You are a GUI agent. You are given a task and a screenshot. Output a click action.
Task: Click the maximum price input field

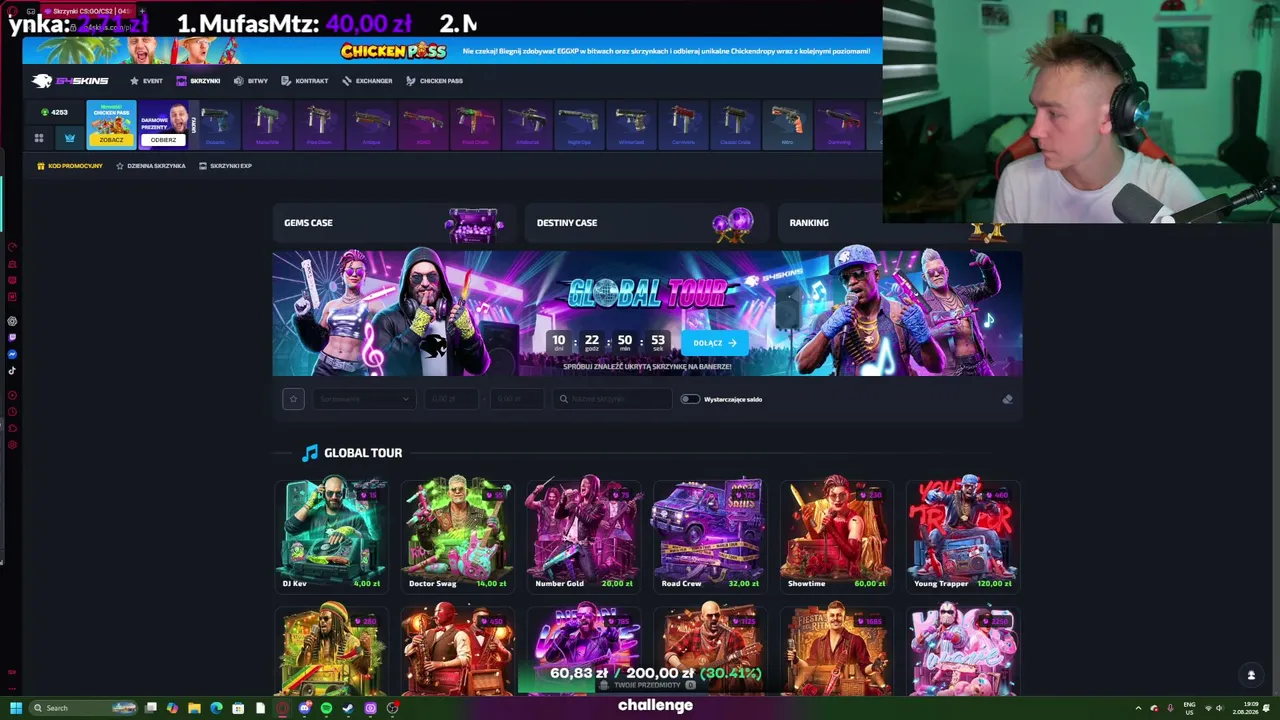pyautogui.click(x=516, y=399)
